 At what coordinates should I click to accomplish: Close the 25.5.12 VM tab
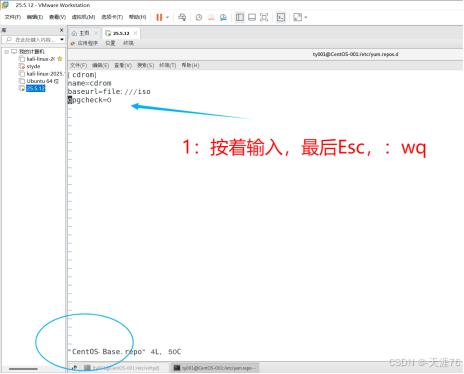pos(135,33)
